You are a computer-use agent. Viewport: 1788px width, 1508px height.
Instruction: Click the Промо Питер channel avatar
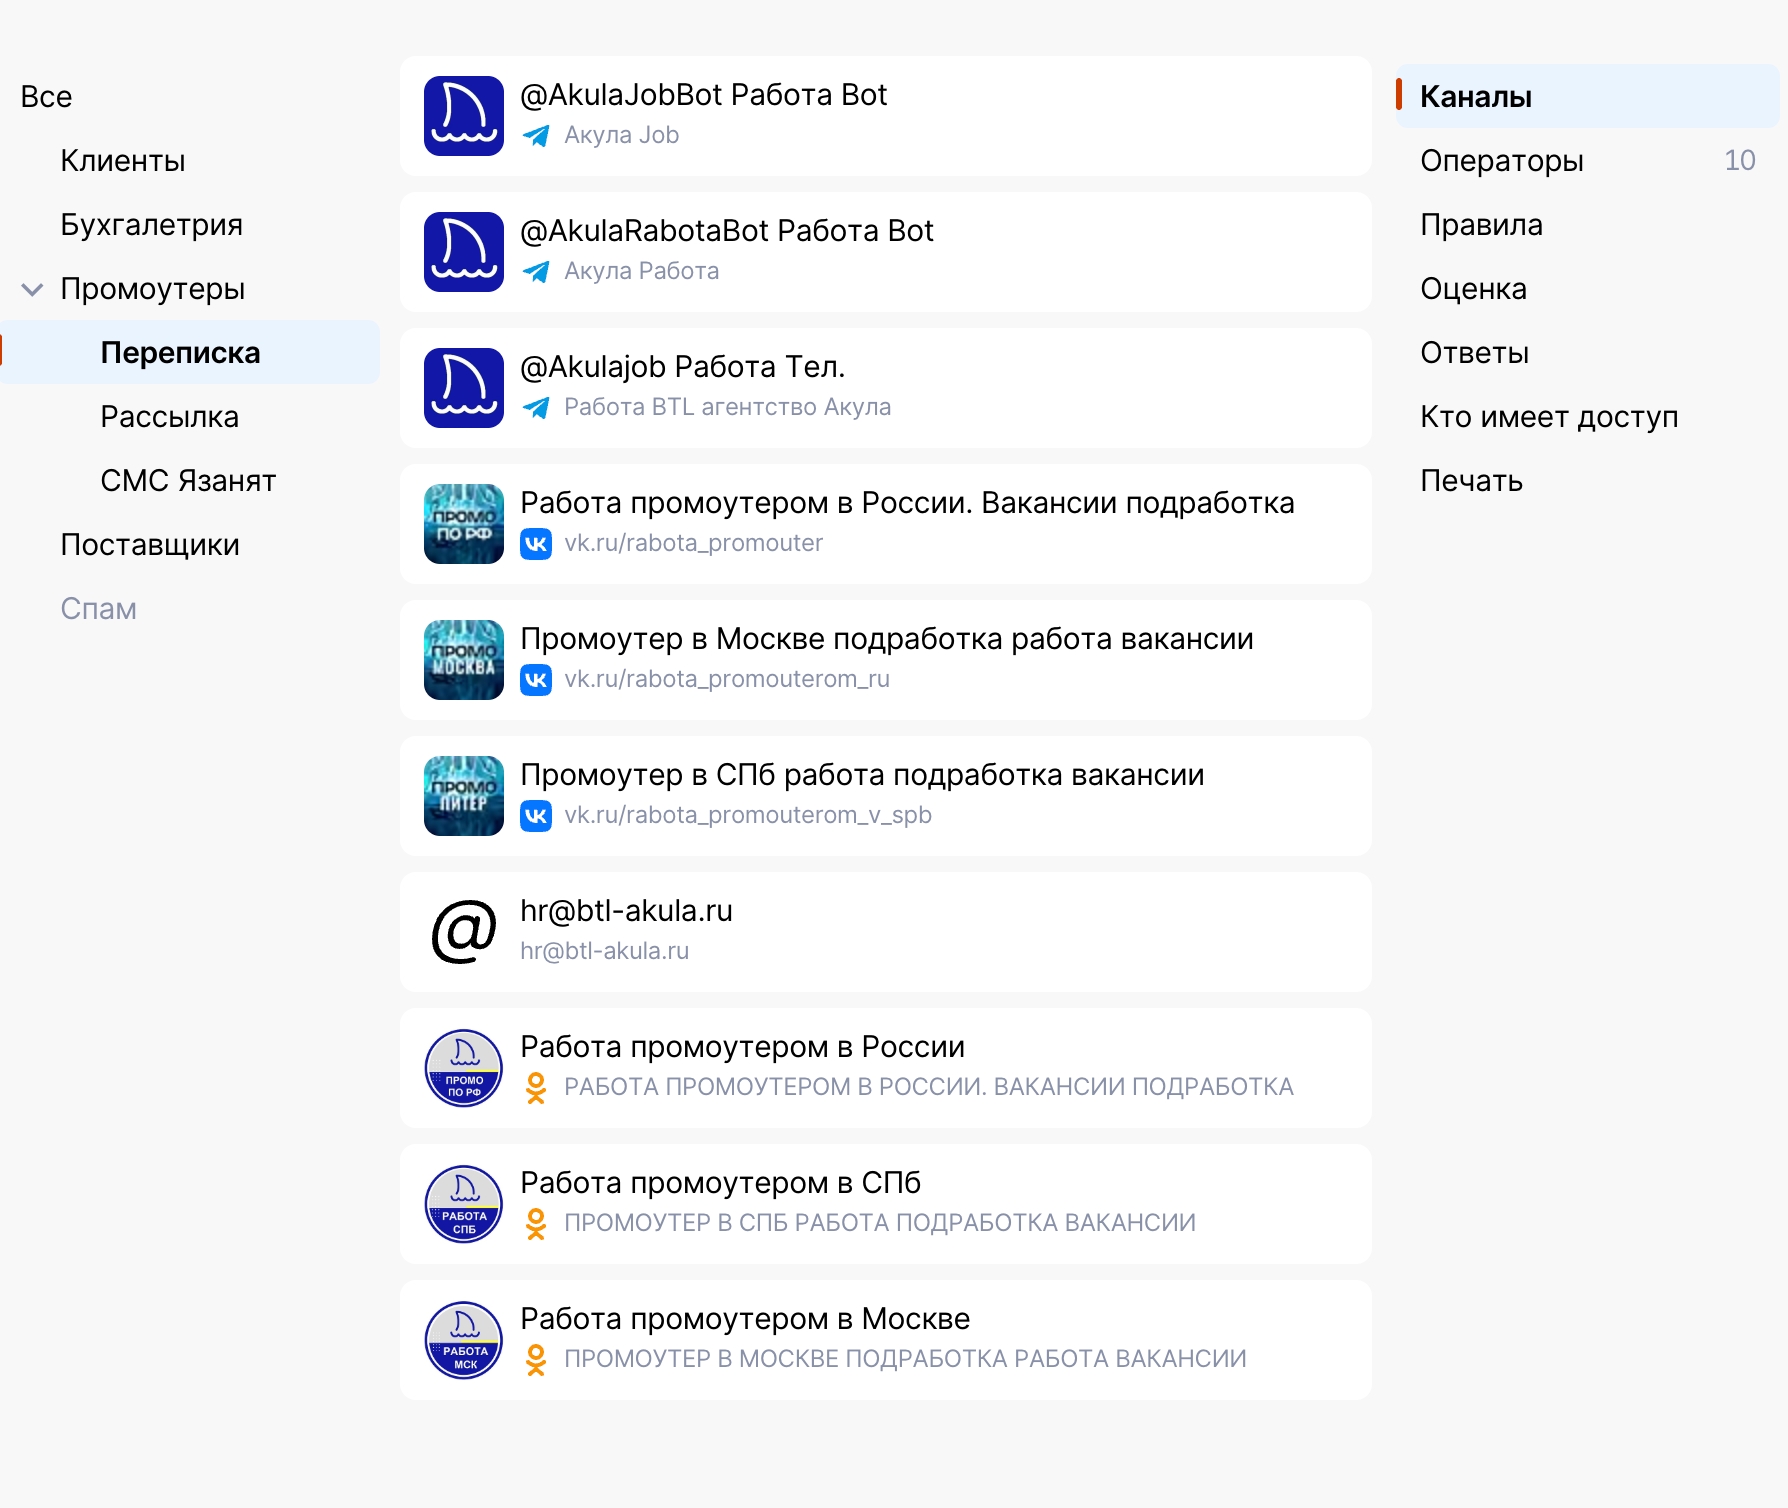[x=463, y=796]
